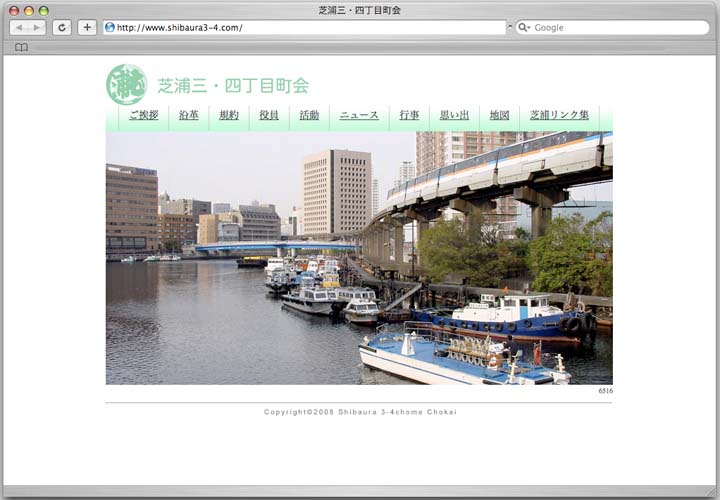Select the 活動 menu item
Image resolution: width=720 pixels, height=500 pixels.
[x=309, y=115]
